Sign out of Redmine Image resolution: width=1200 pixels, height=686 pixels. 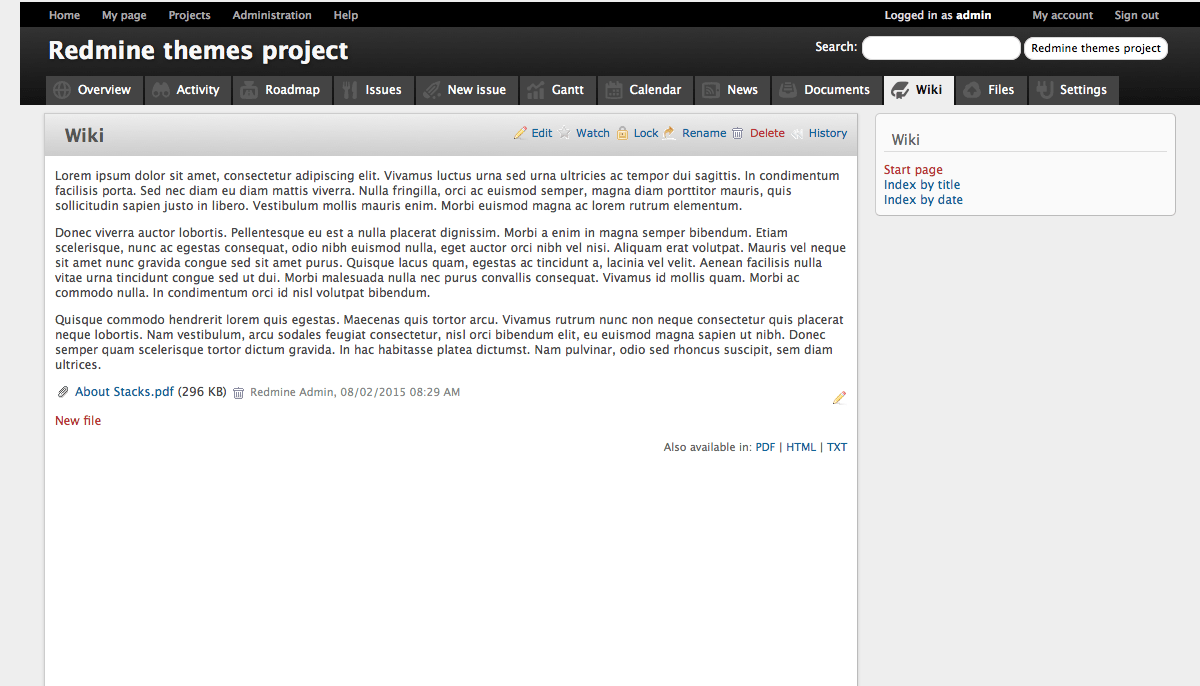coord(1137,15)
